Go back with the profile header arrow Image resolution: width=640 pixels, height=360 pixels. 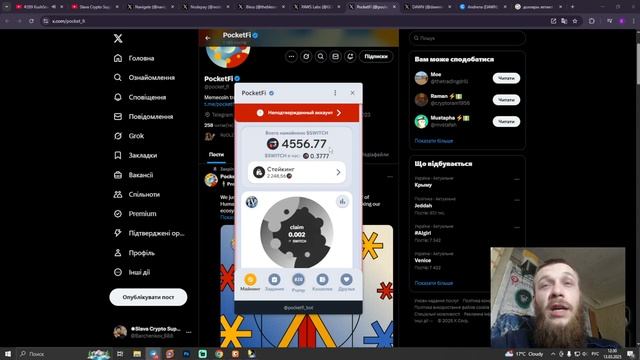click(208, 38)
